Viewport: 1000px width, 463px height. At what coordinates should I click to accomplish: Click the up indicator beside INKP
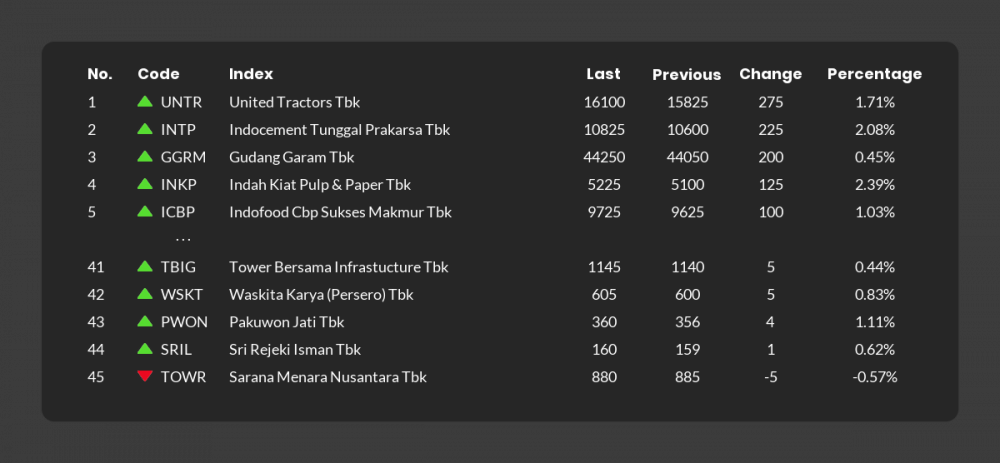(x=145, y=184)
